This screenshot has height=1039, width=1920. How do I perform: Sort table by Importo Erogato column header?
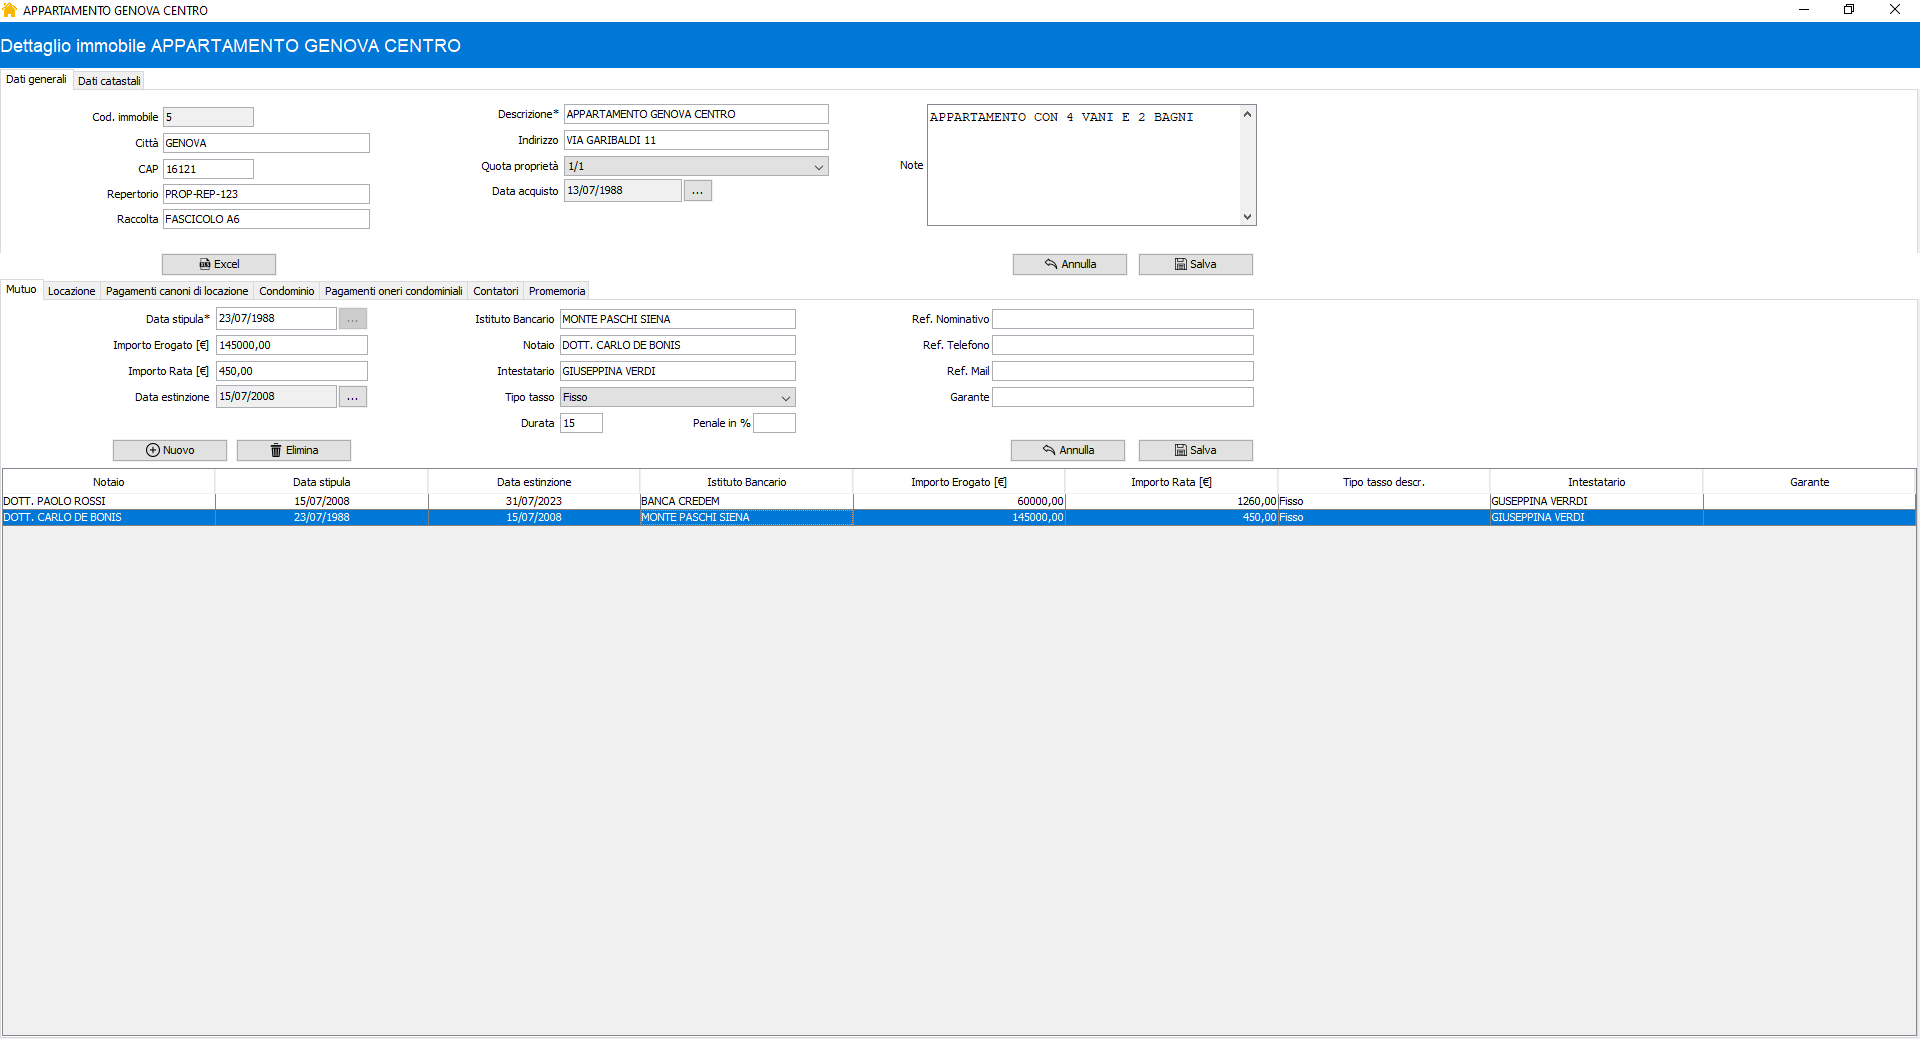pyautogui.click(x=958, y=482)
